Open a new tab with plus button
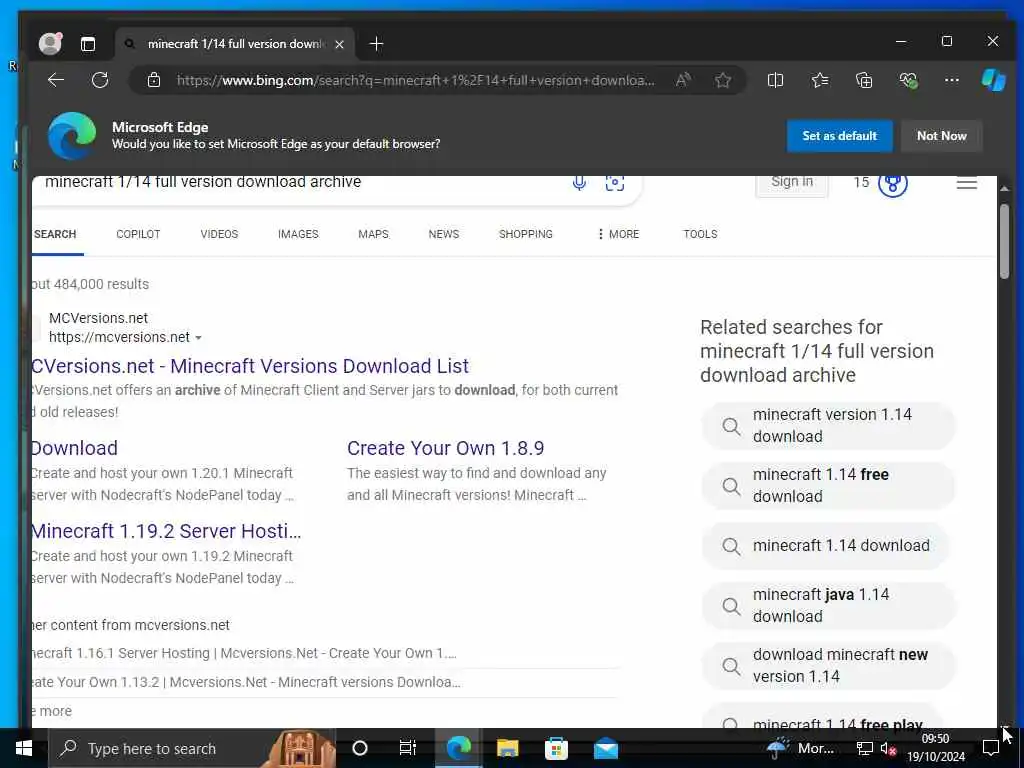Image resolution: width=1024 pixels, height=768 pixels. point(376,44)
